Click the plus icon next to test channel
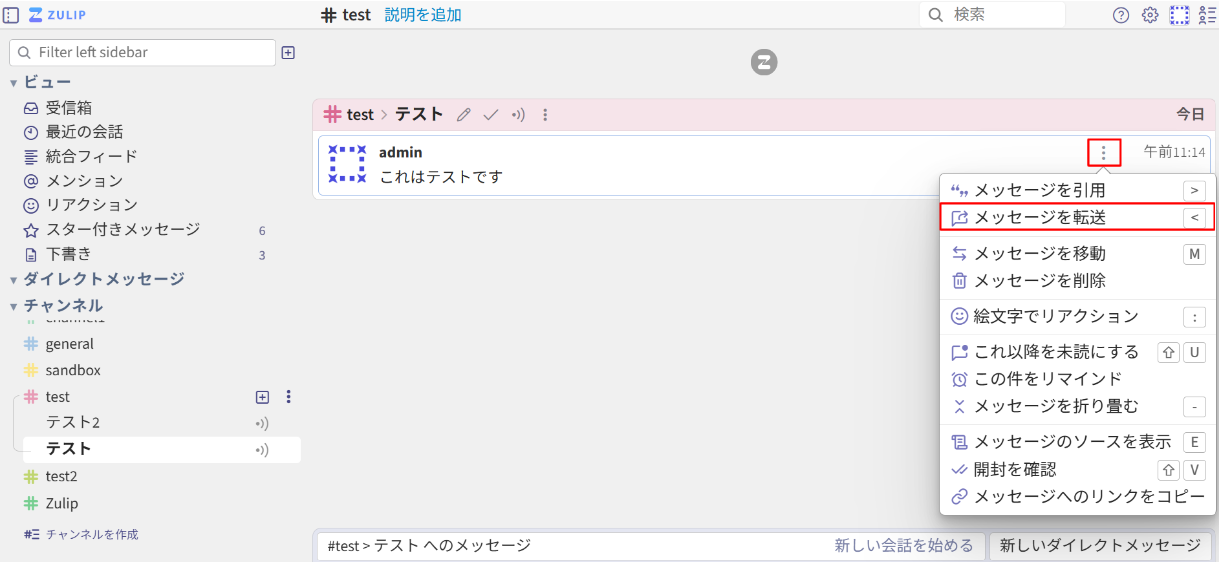 click(x=263, y=397)
